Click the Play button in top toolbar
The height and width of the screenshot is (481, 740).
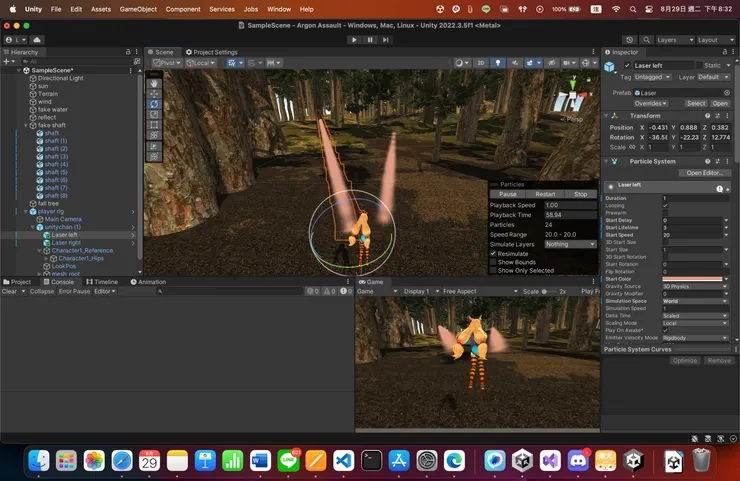[x=354, y=40]
